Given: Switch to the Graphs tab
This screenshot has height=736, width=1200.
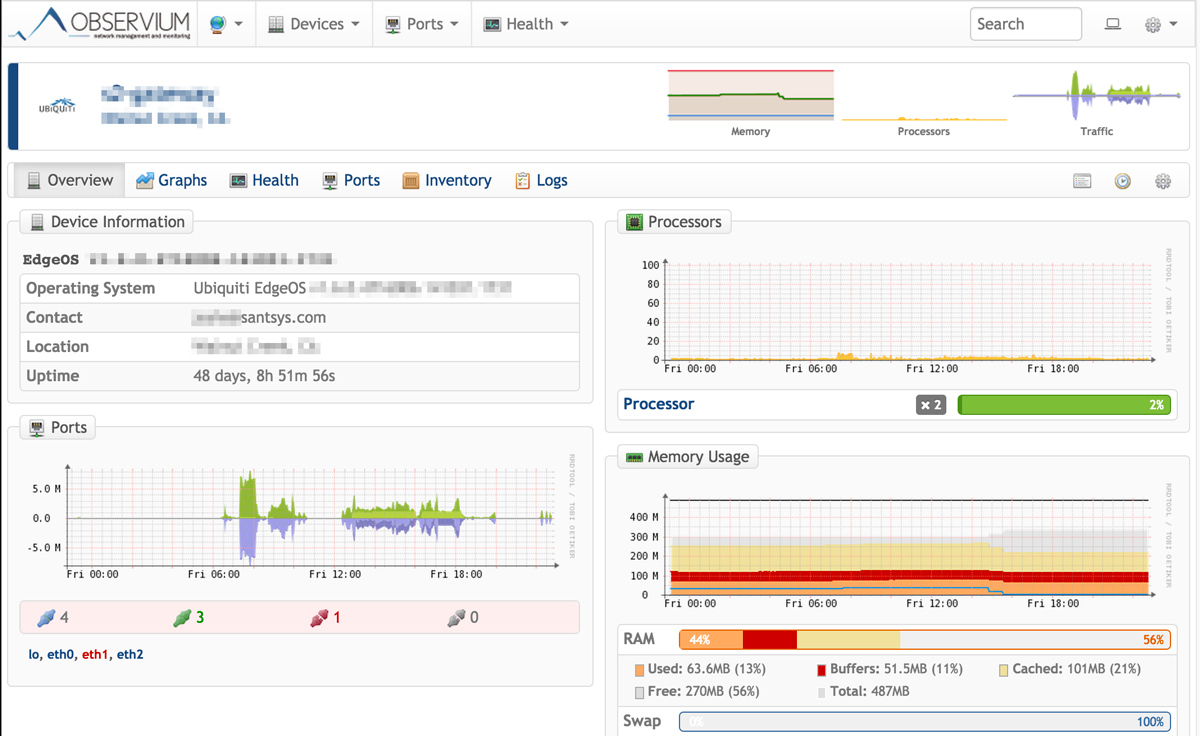Looking at the screenshot, I should click(x=171, y=180).
